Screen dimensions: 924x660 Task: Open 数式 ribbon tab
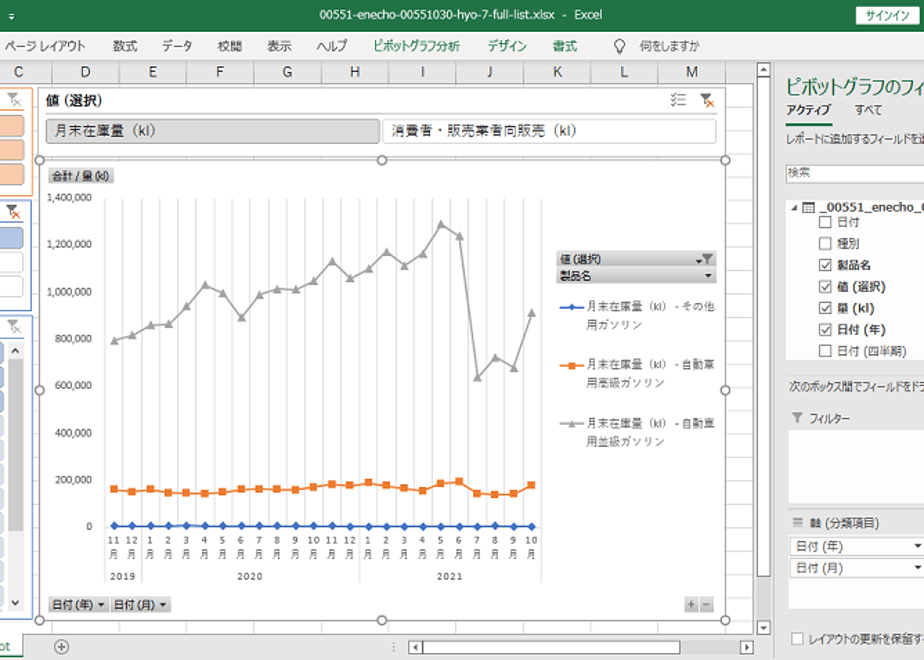point(125,46)
